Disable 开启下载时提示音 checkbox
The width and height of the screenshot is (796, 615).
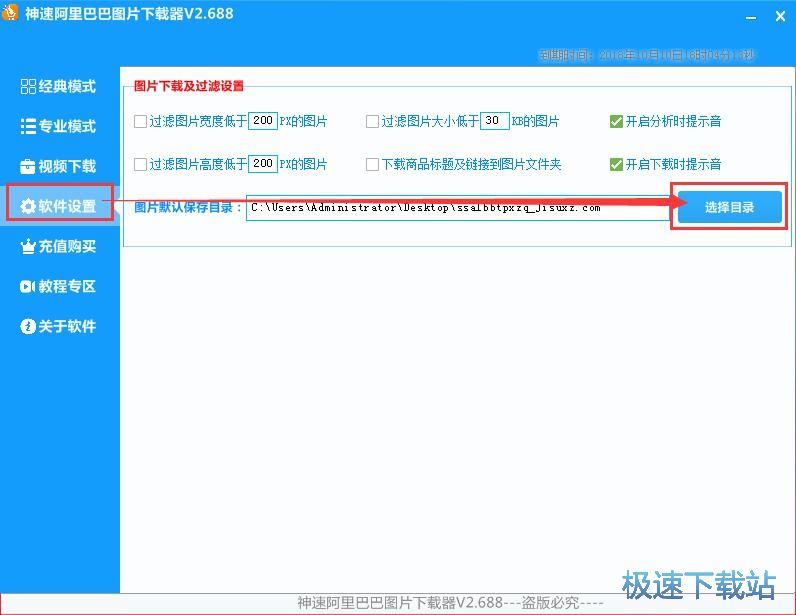[616, 165]
